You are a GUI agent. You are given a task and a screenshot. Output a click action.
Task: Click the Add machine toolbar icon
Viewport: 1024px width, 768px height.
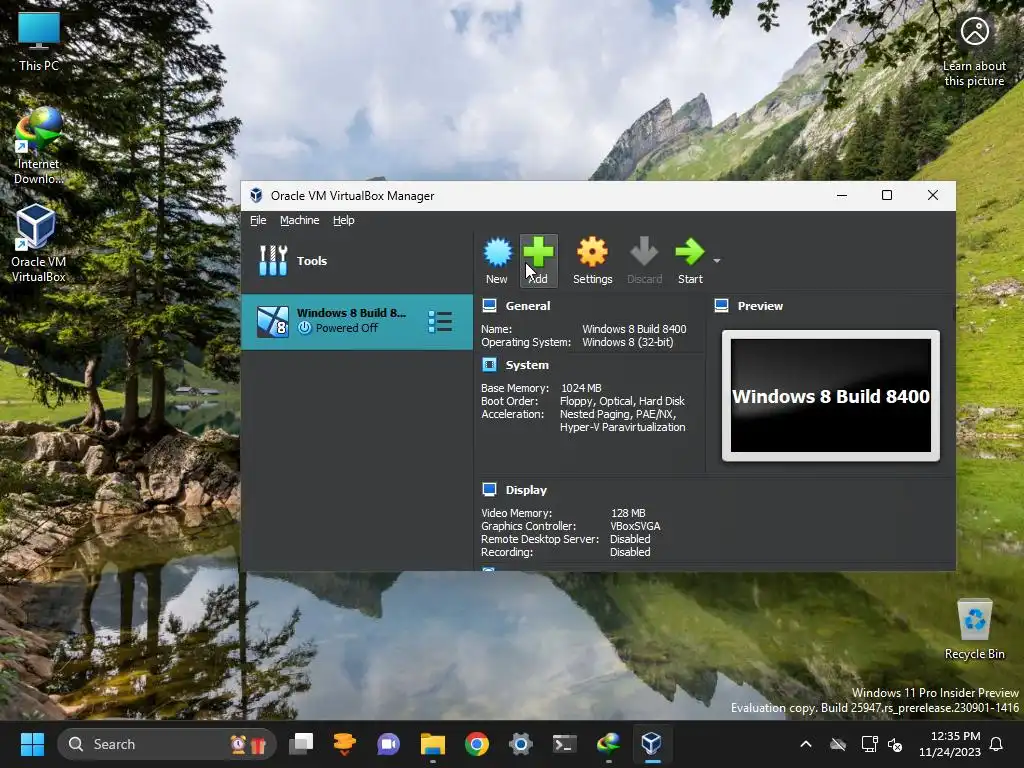[539, 260]
